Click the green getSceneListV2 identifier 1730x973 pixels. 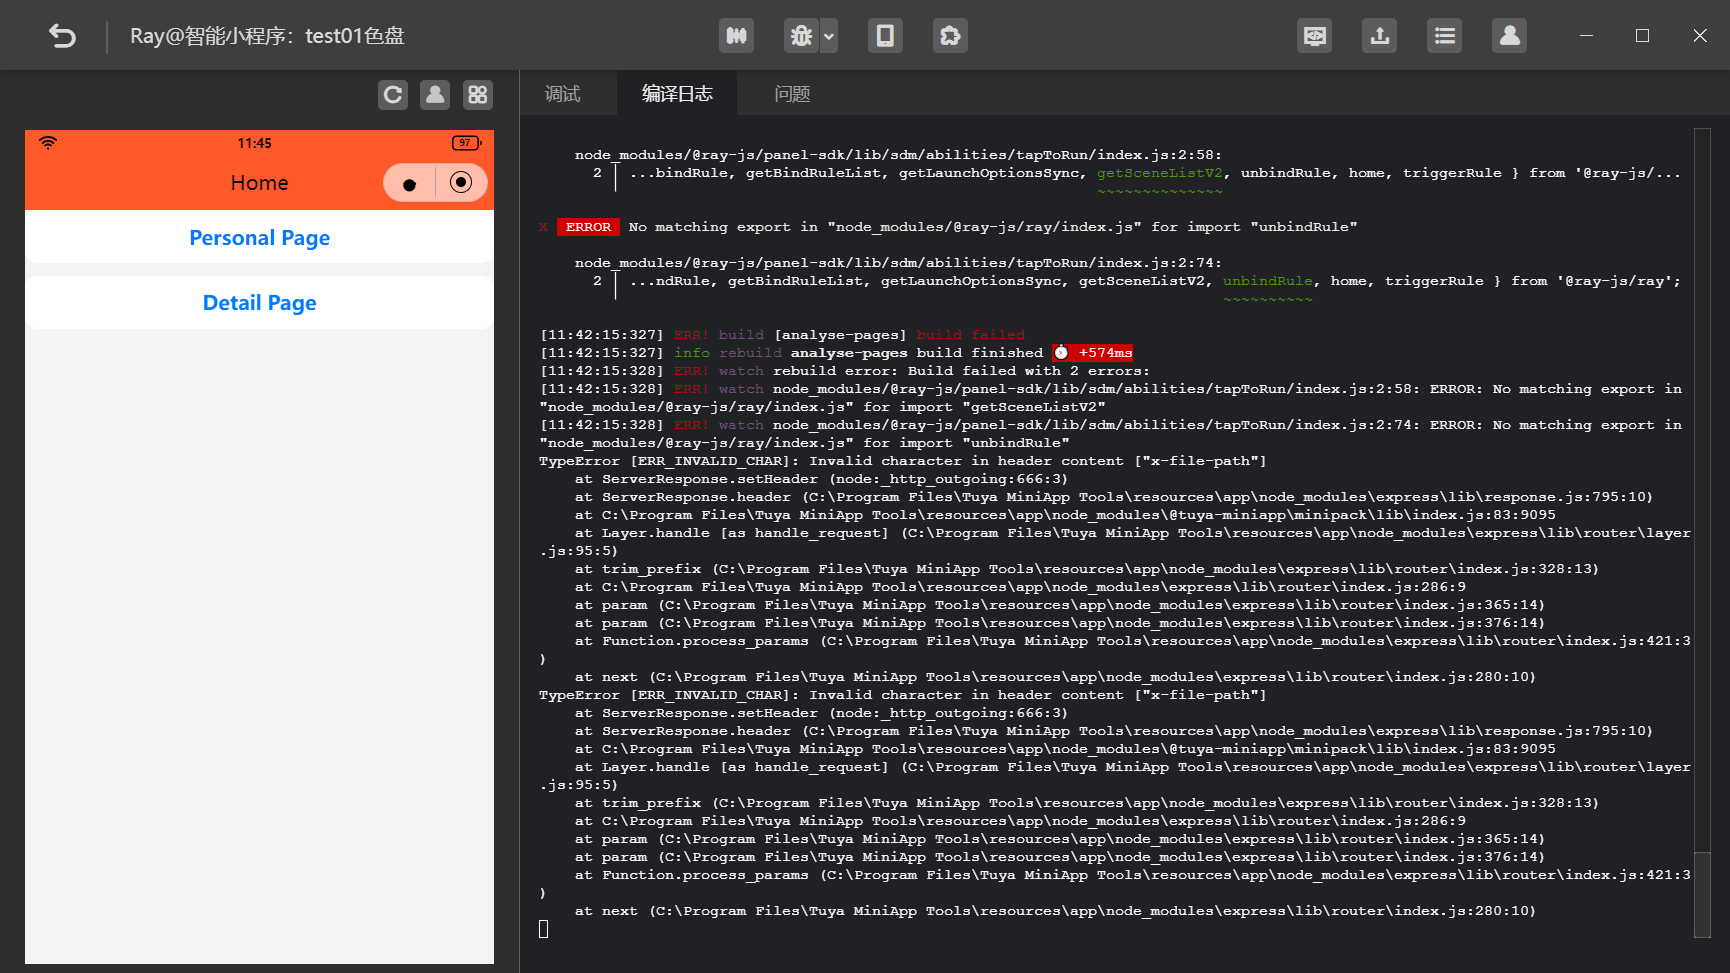click(1160, 173)
